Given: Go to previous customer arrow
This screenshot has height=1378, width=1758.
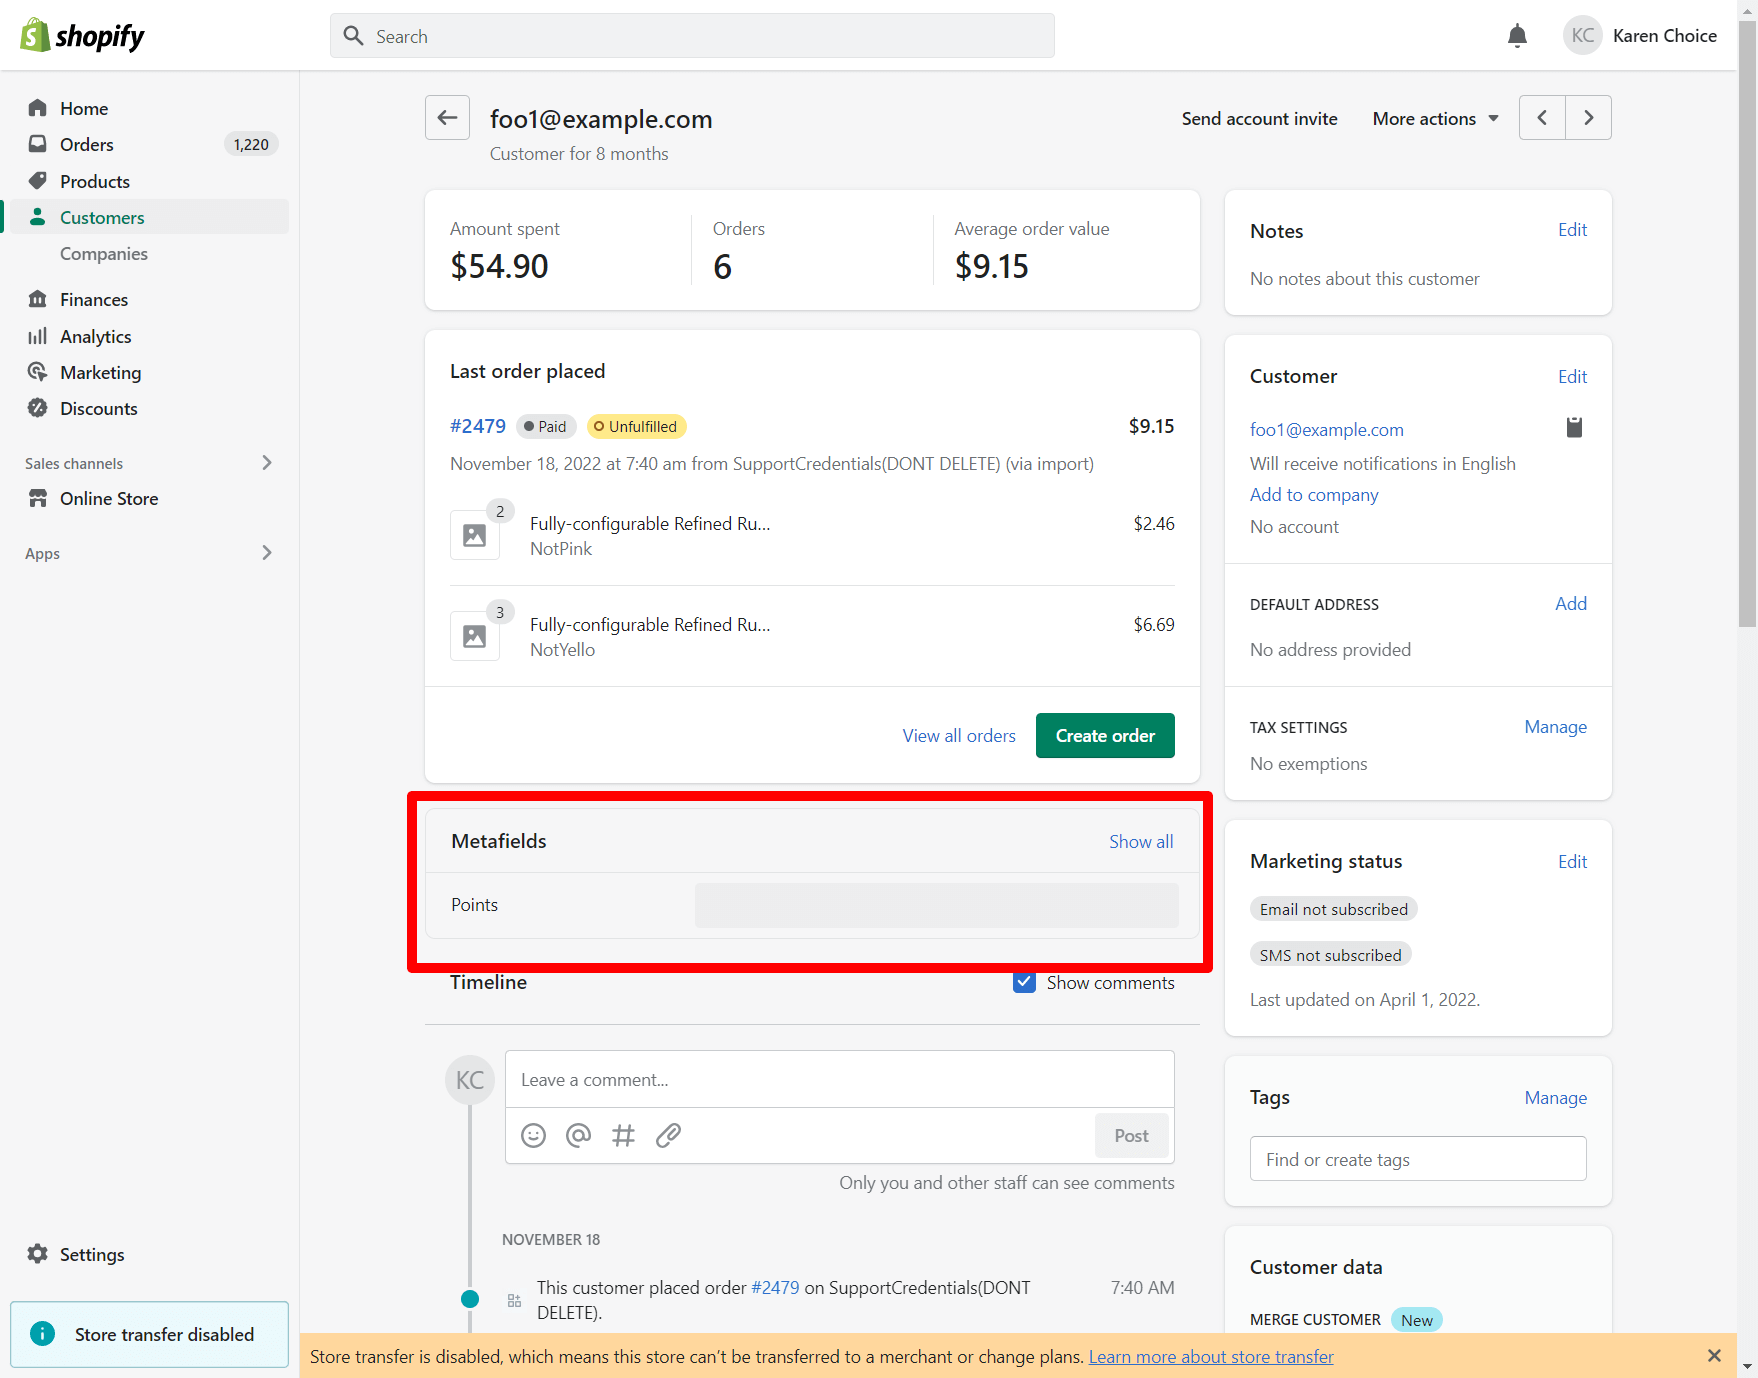Looking at the screenshot, I should coord(1542,118).
